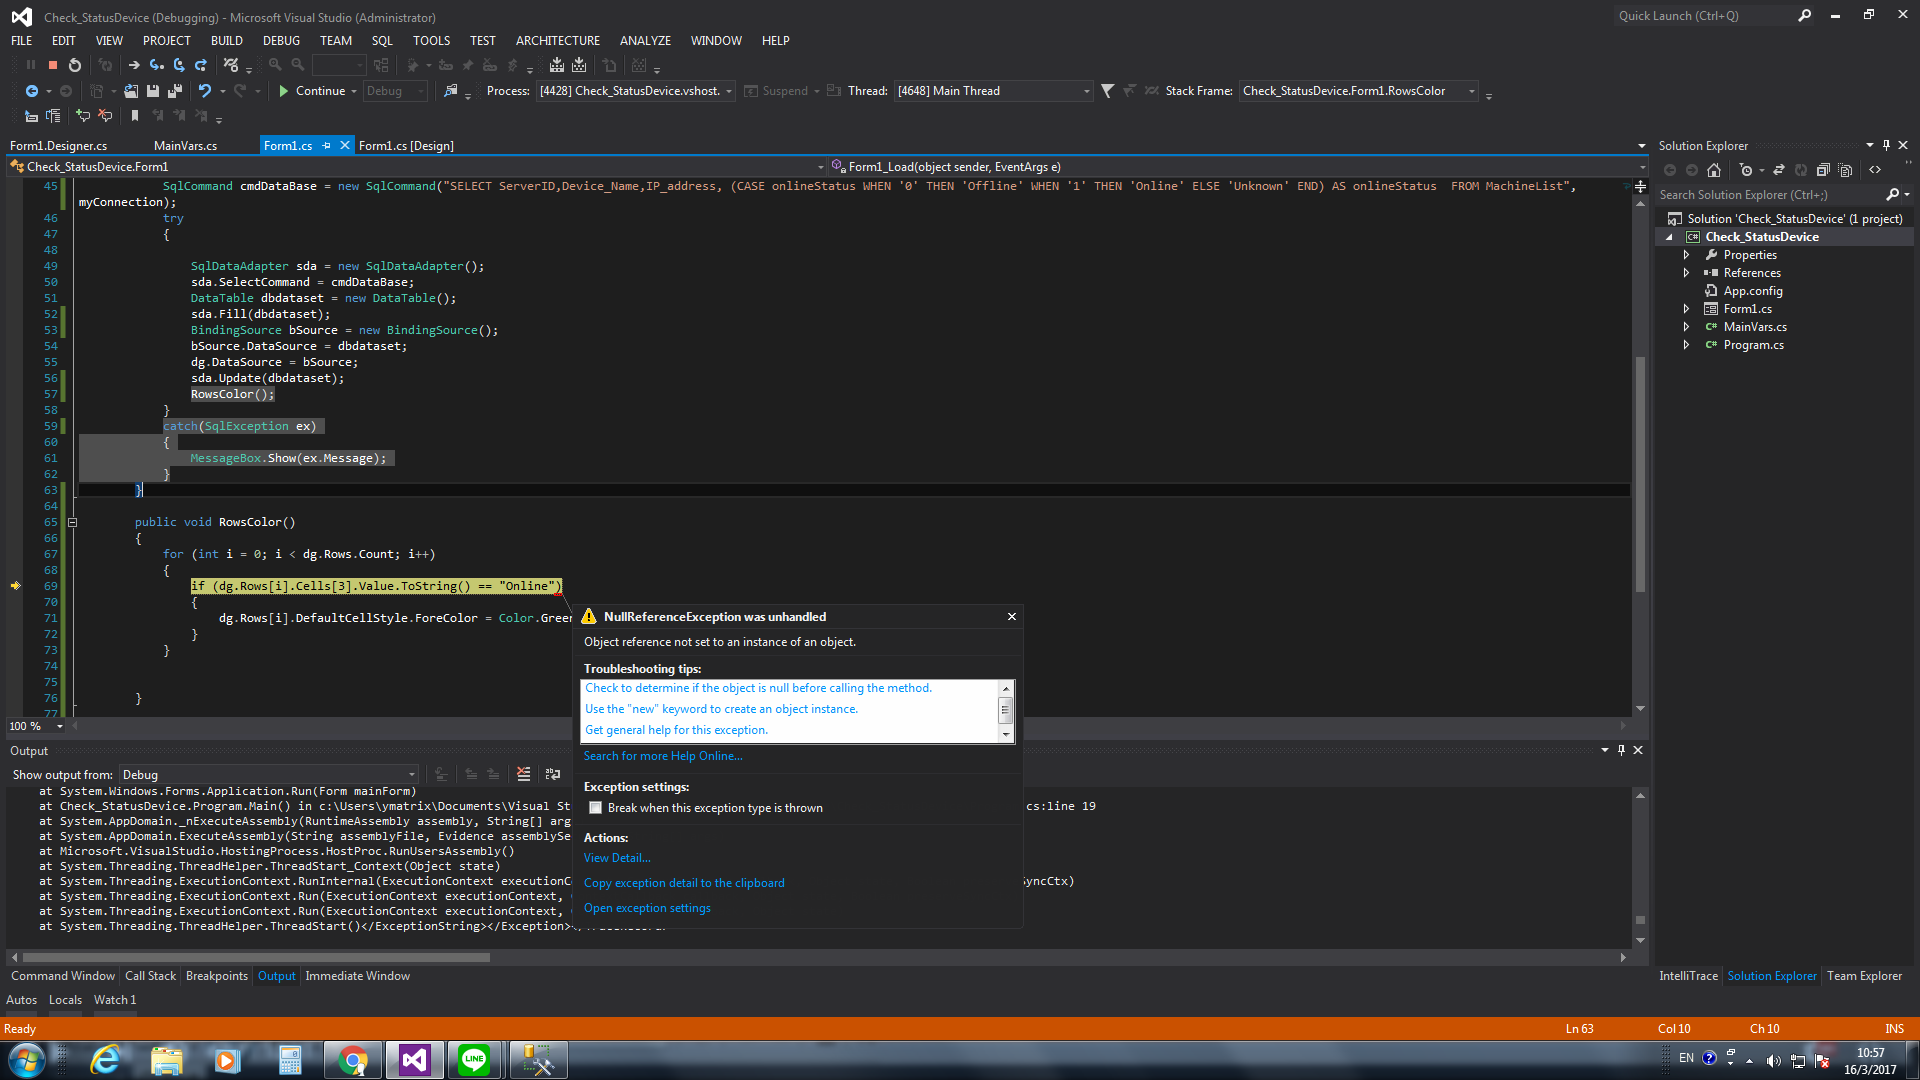1920x1080 pixels.
Task: Switch to the Form1.cs [Design] tab
Action: 406,146
